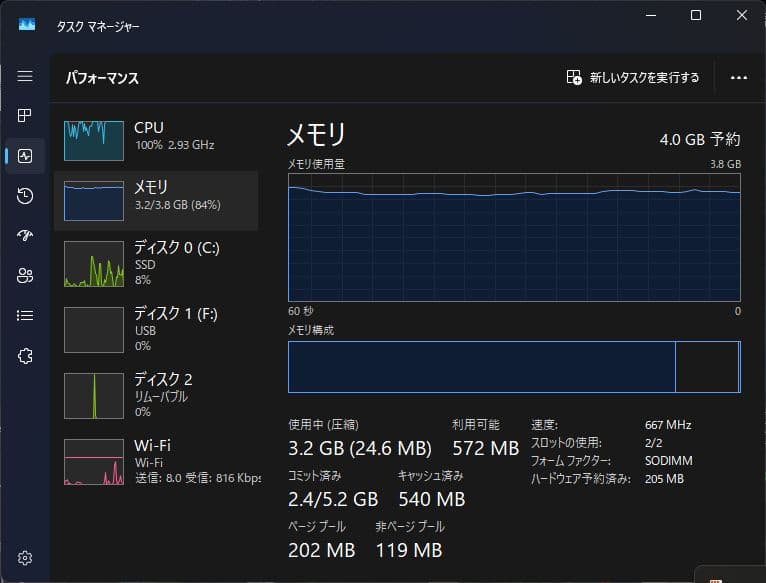Click the 2.4/5.2 GB committed value
This screenshot has width=766, height=583.
[x=333, y=499]
